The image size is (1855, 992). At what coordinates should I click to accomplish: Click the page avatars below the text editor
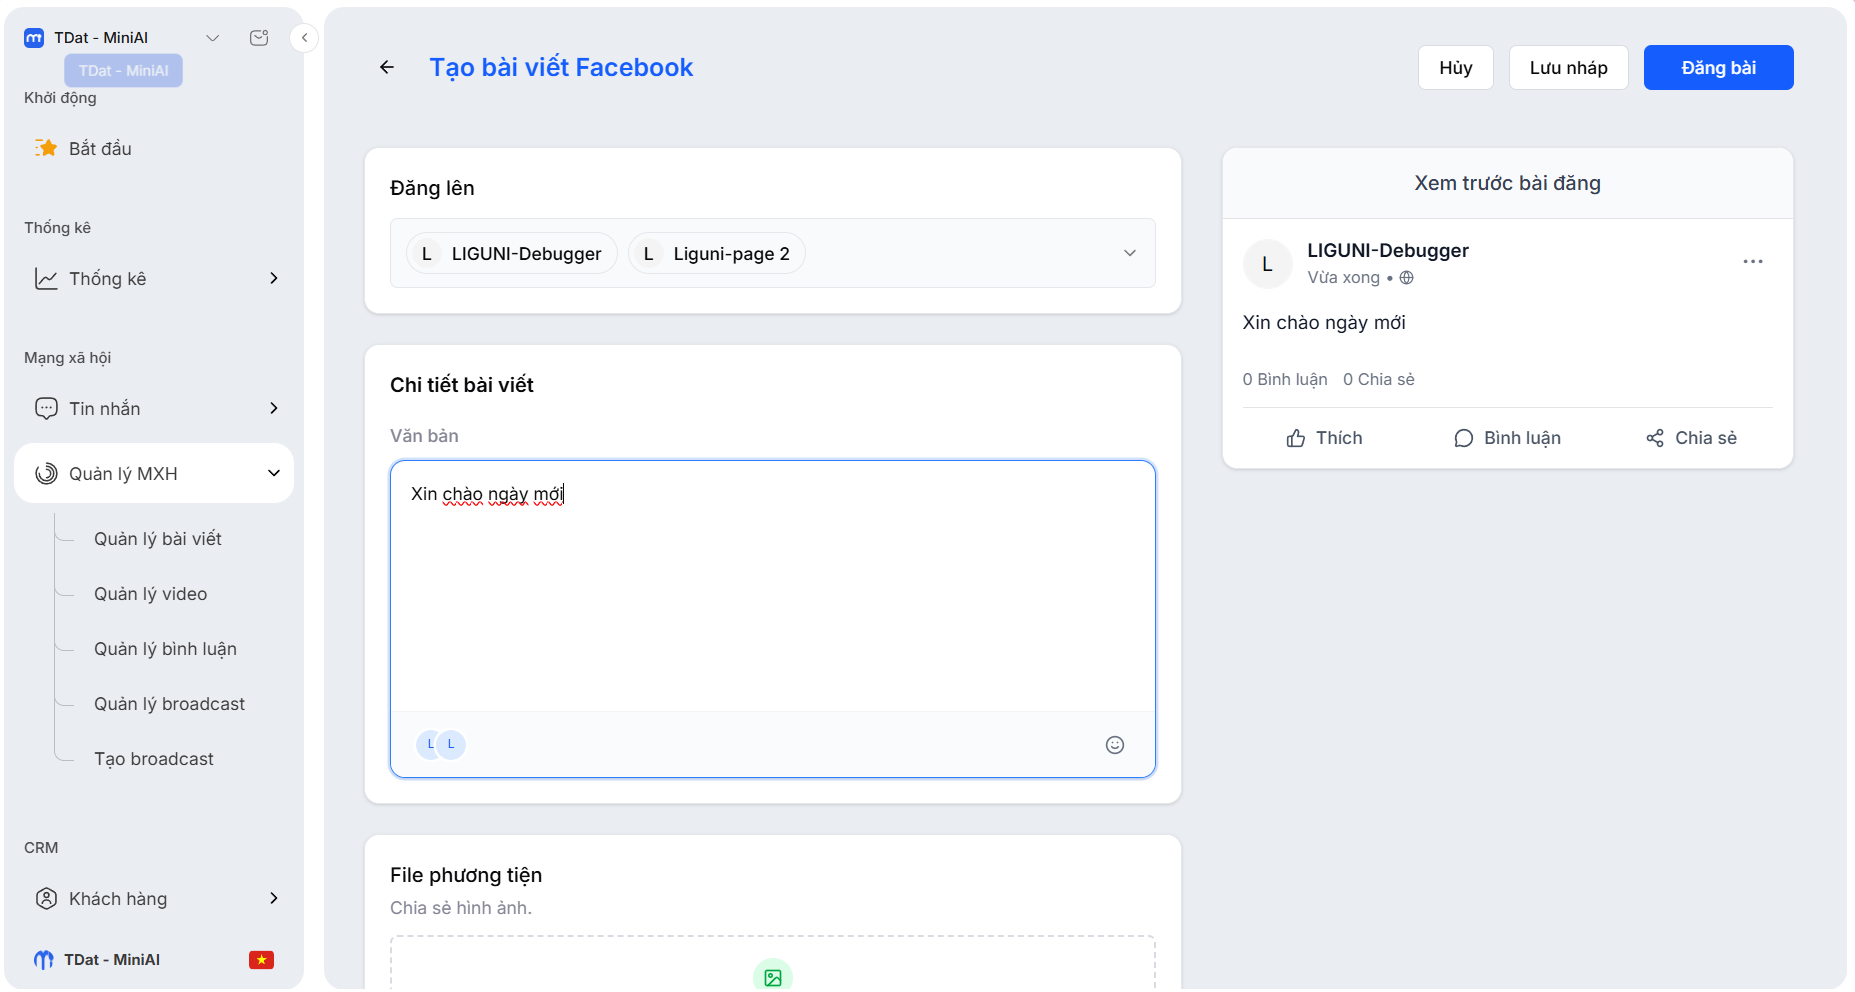click(441, 744)
